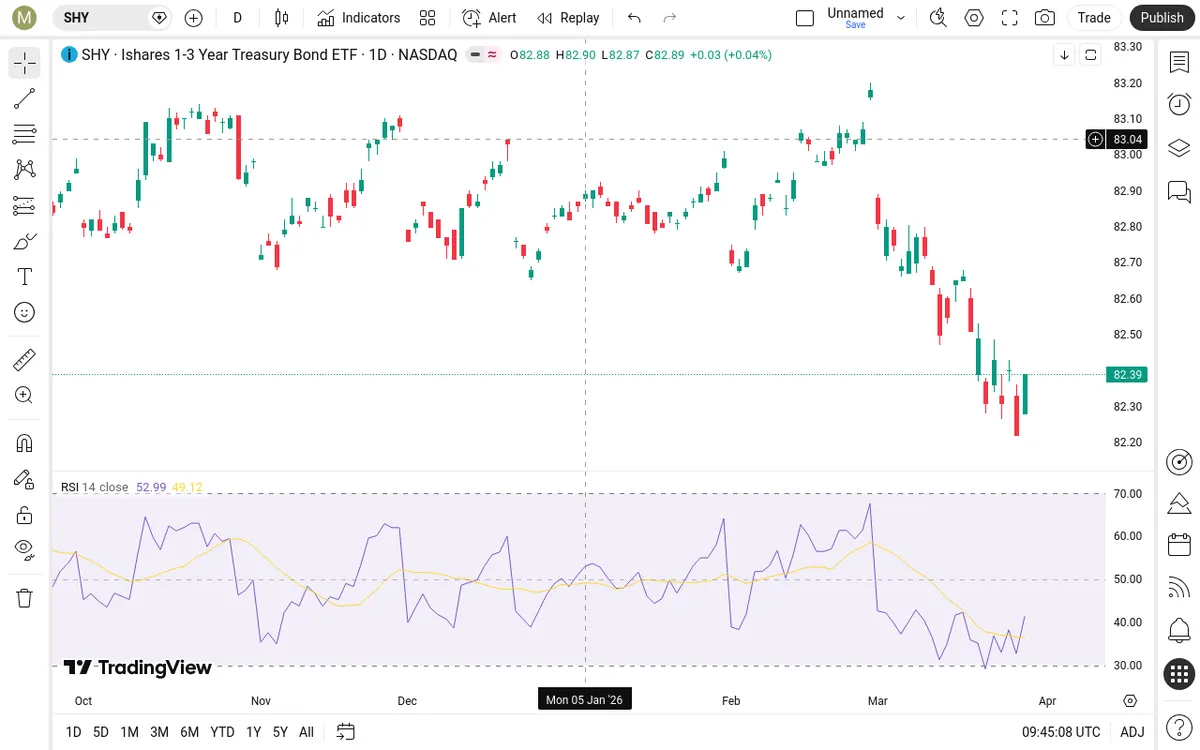
Task: Open the apps grid in sidebar
Action: [x=1179, y=674]
